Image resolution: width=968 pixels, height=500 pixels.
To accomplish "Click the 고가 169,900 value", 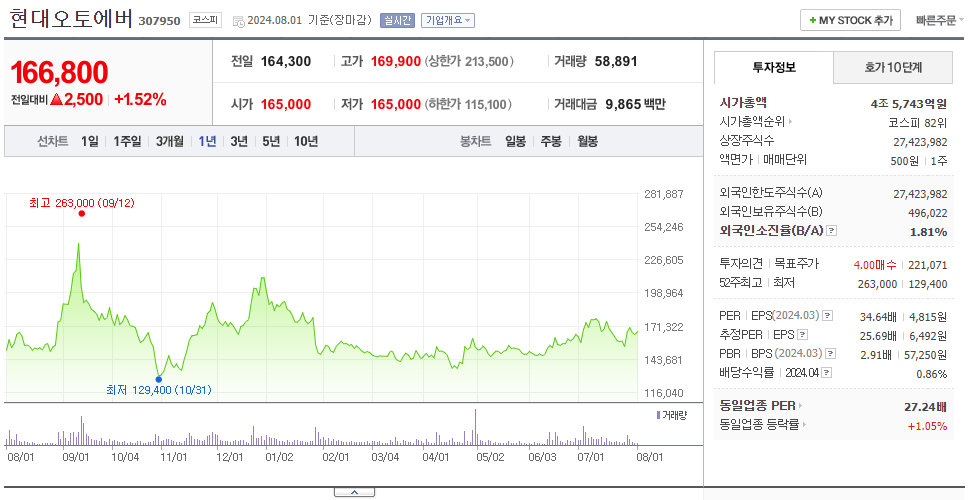I will coord(396,62).
